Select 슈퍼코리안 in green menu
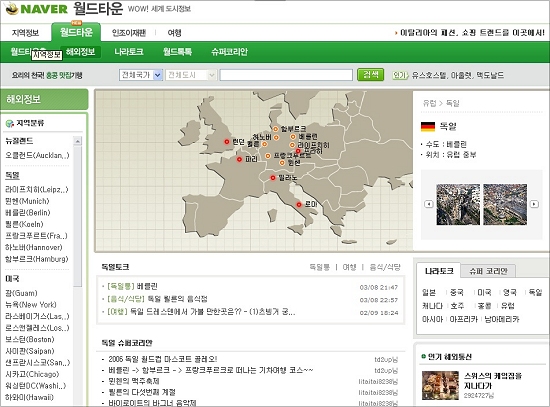550x407 pixels. click(x=229, y=52)
